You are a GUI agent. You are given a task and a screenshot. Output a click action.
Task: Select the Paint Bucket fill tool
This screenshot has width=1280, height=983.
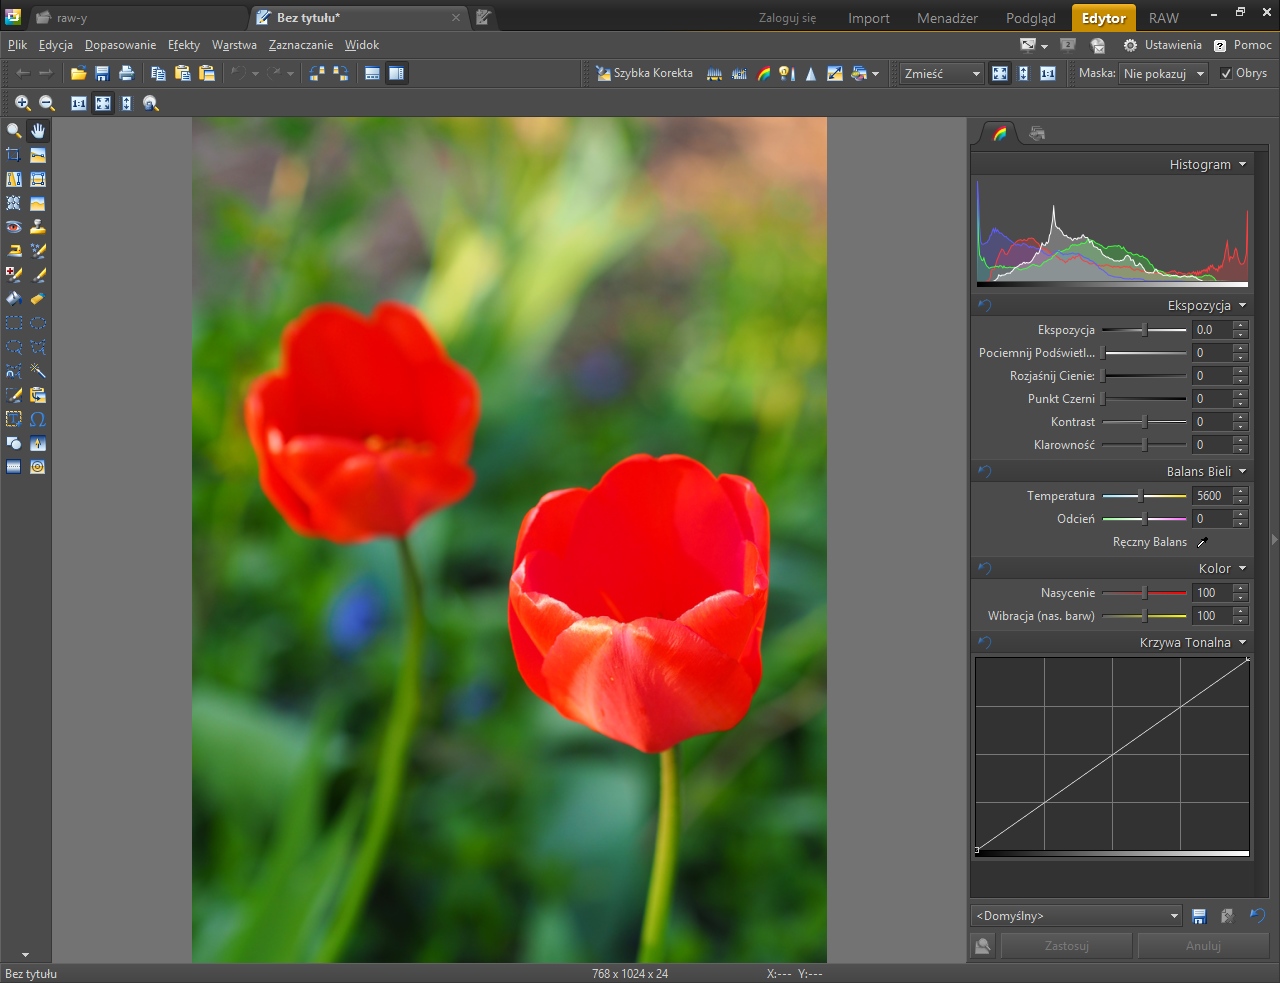click(14, 299)
